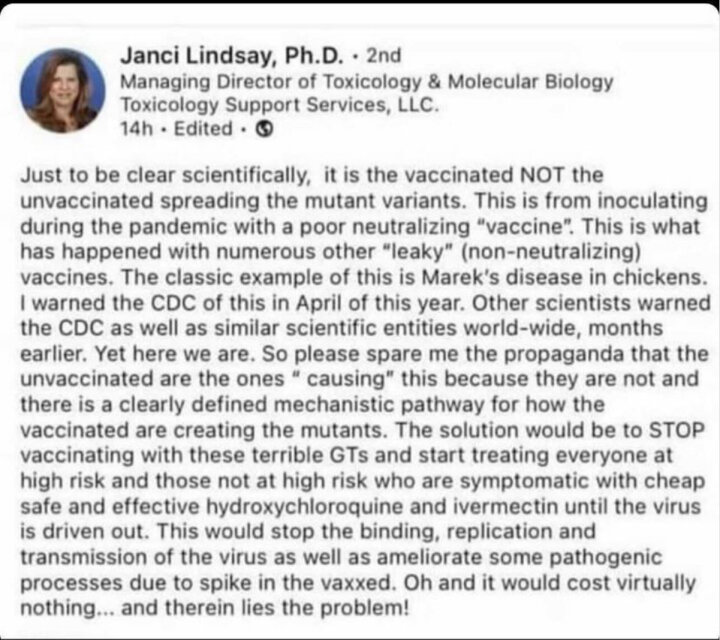Click the capitalized word STOP

[676, 430]
